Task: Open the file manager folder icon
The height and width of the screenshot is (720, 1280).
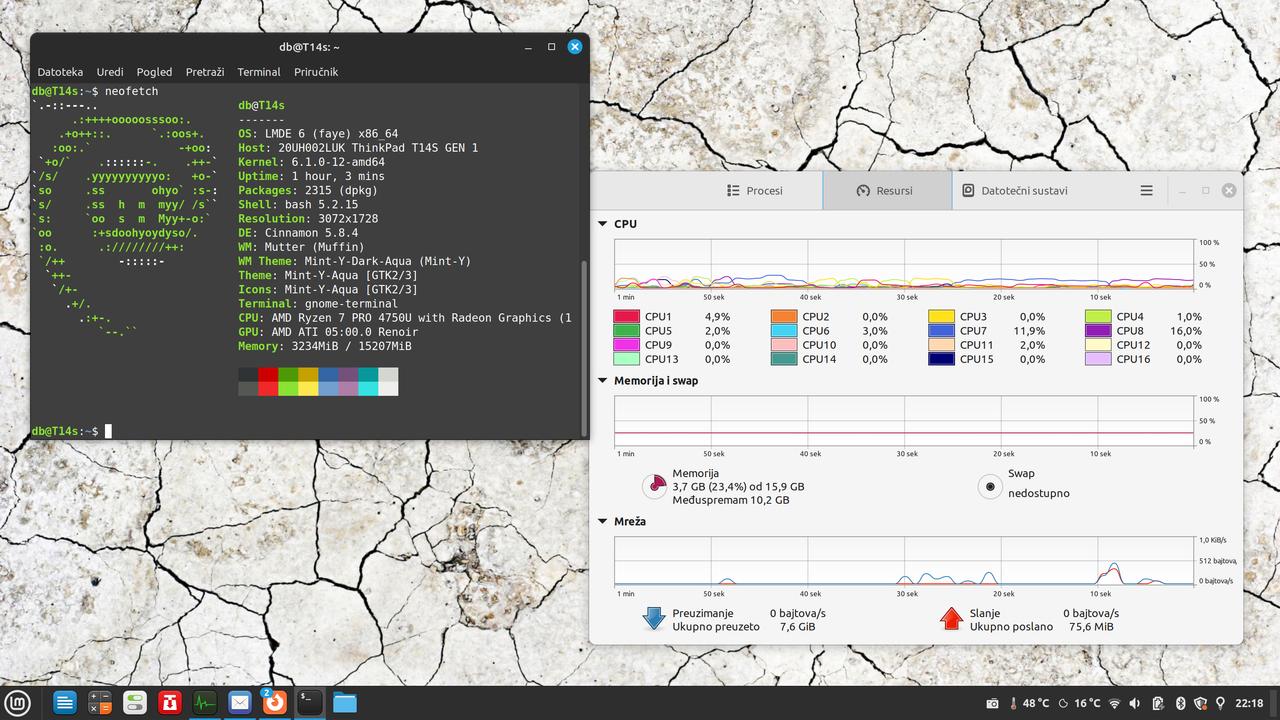Action: click(345, 703)
